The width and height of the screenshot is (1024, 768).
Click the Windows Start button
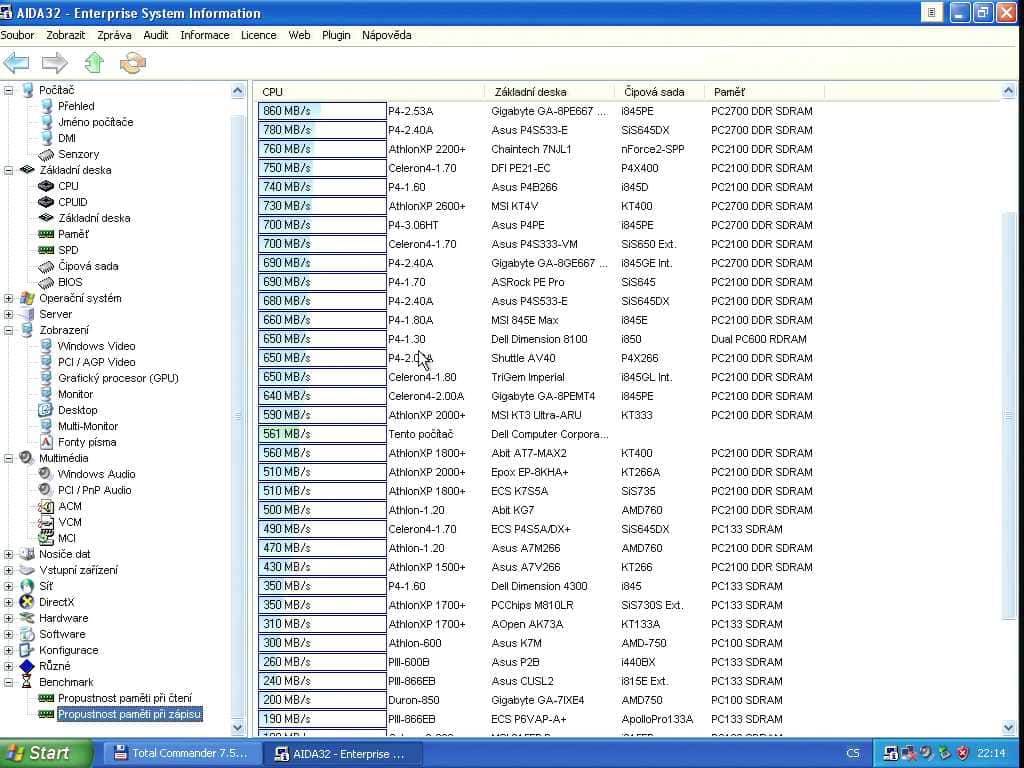(x=46, y=753)
